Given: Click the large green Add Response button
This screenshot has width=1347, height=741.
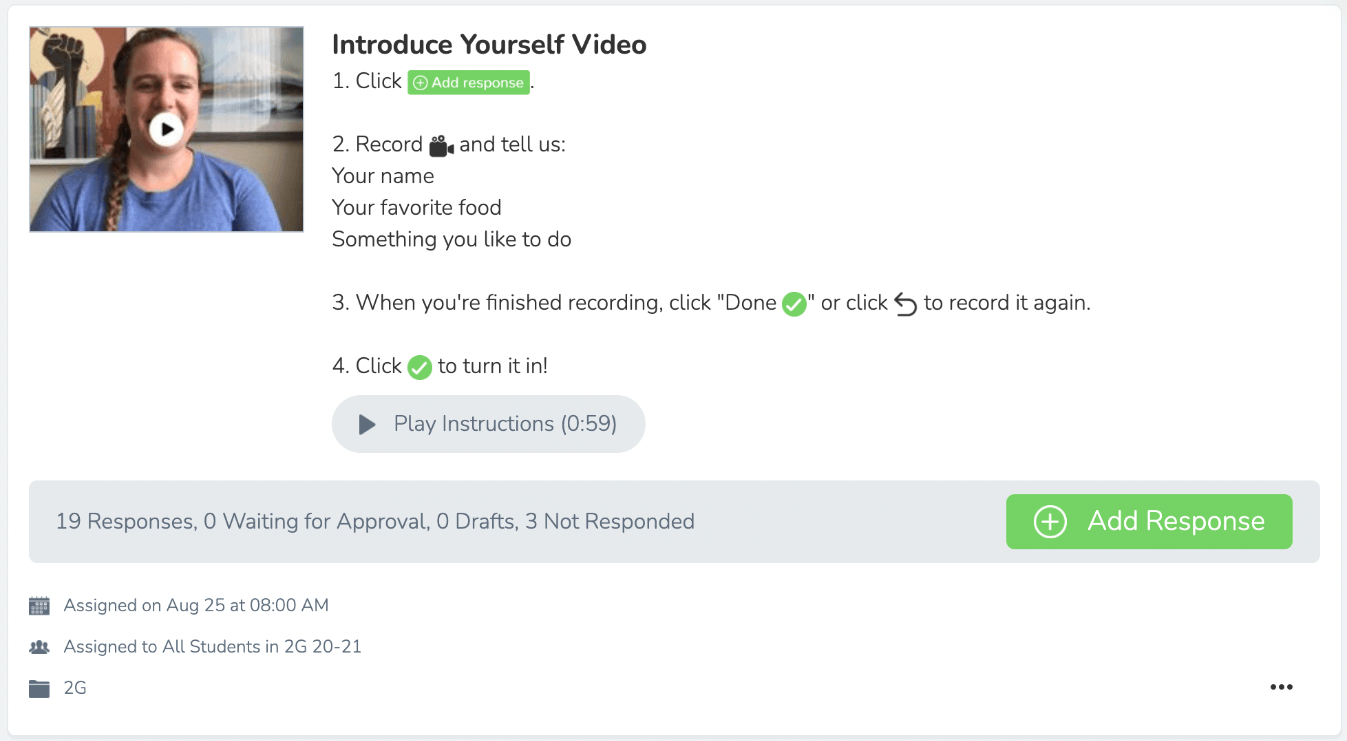Looking at the screenshot, I should (1149, 521).
